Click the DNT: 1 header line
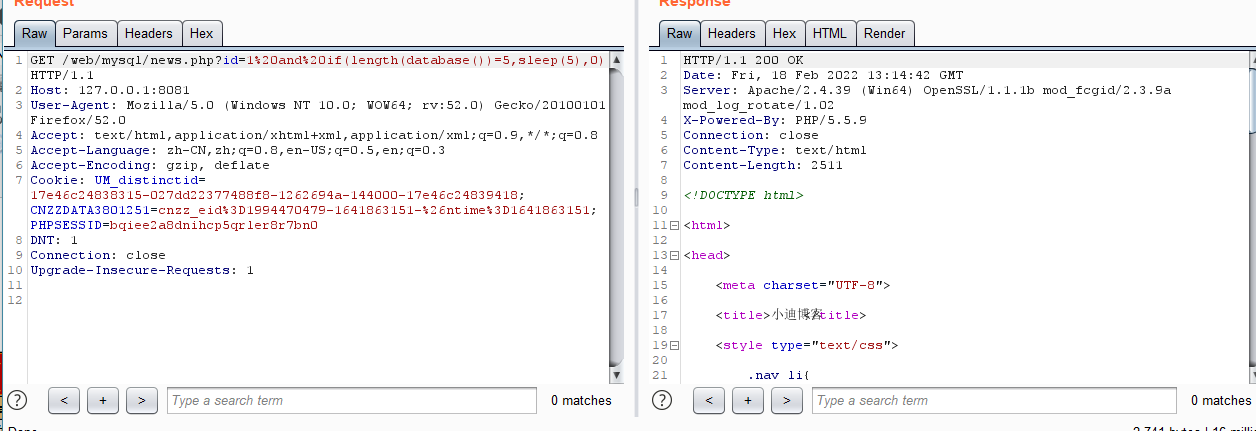The height and width of the screenshot is (431, 1256). pyautogui.click(x=54, y=240)
